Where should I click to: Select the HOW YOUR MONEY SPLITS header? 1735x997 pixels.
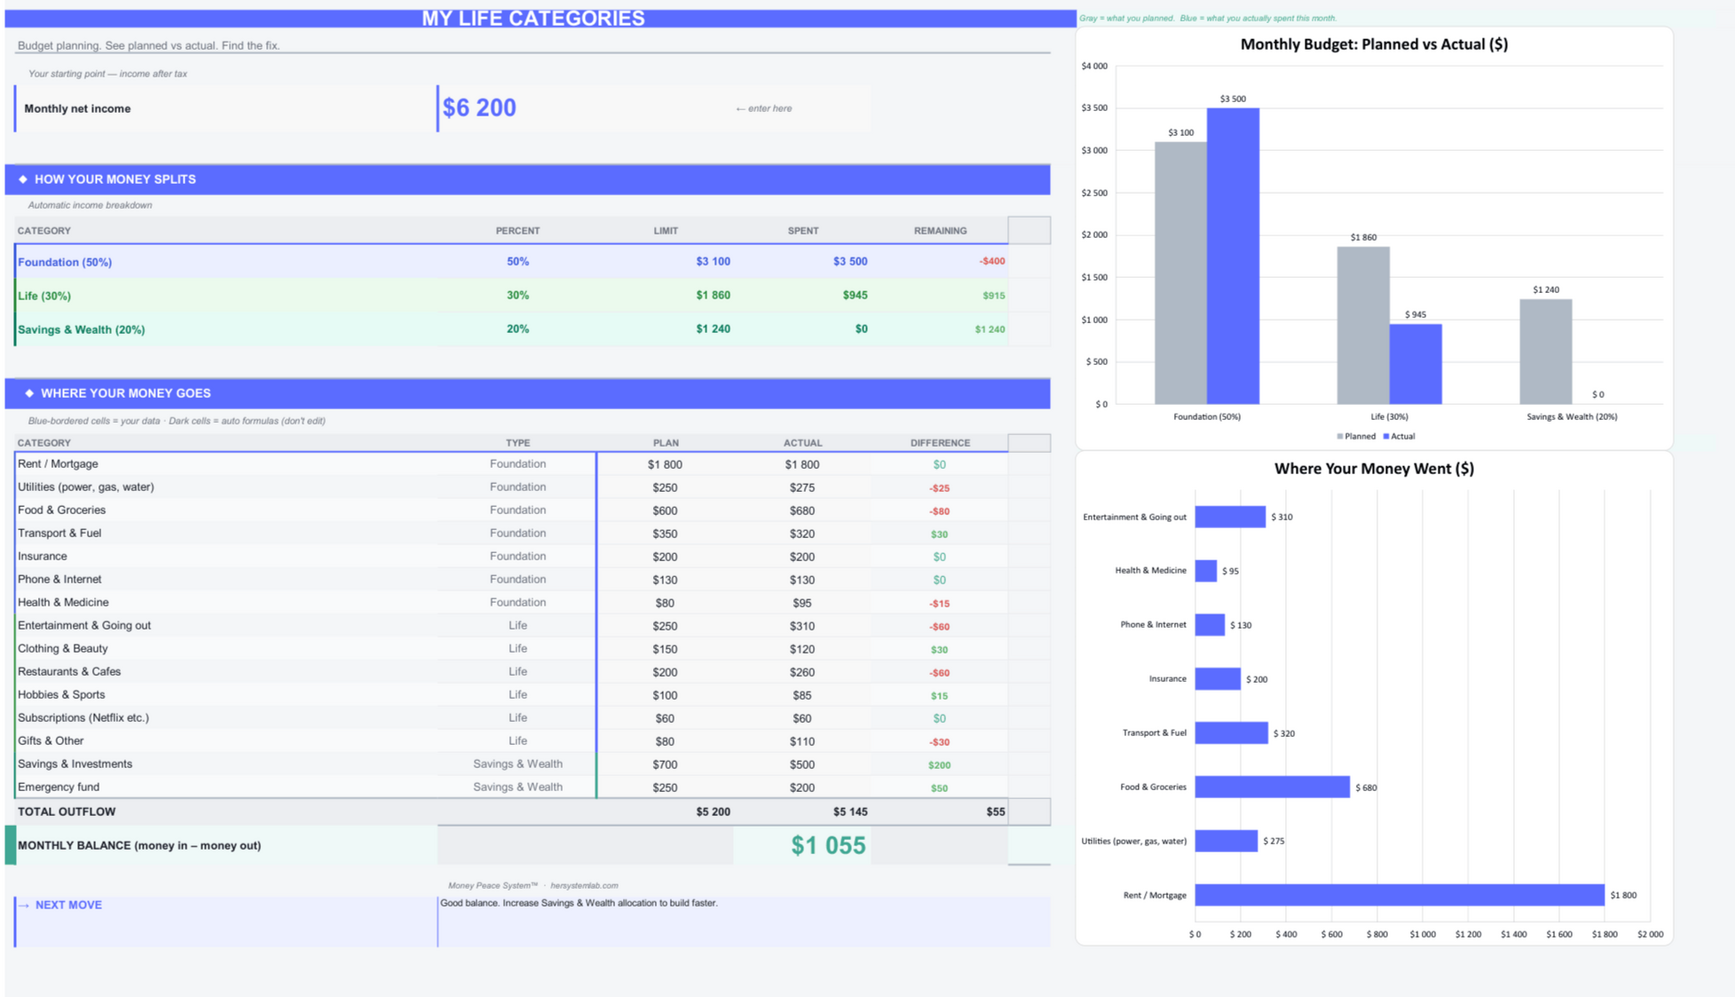click(527, 179)
